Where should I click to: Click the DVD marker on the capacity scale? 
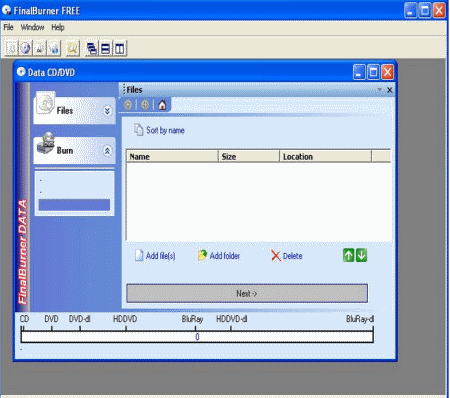pos(51,319)
